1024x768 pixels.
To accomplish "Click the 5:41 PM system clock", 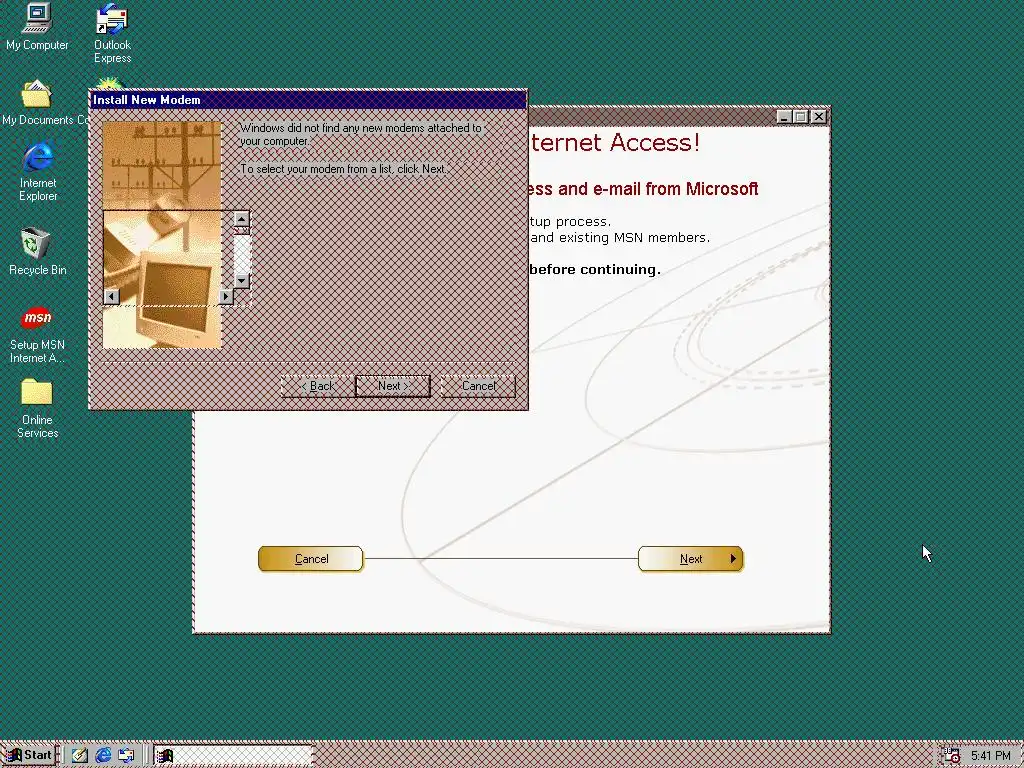I will tap(991, 756).
